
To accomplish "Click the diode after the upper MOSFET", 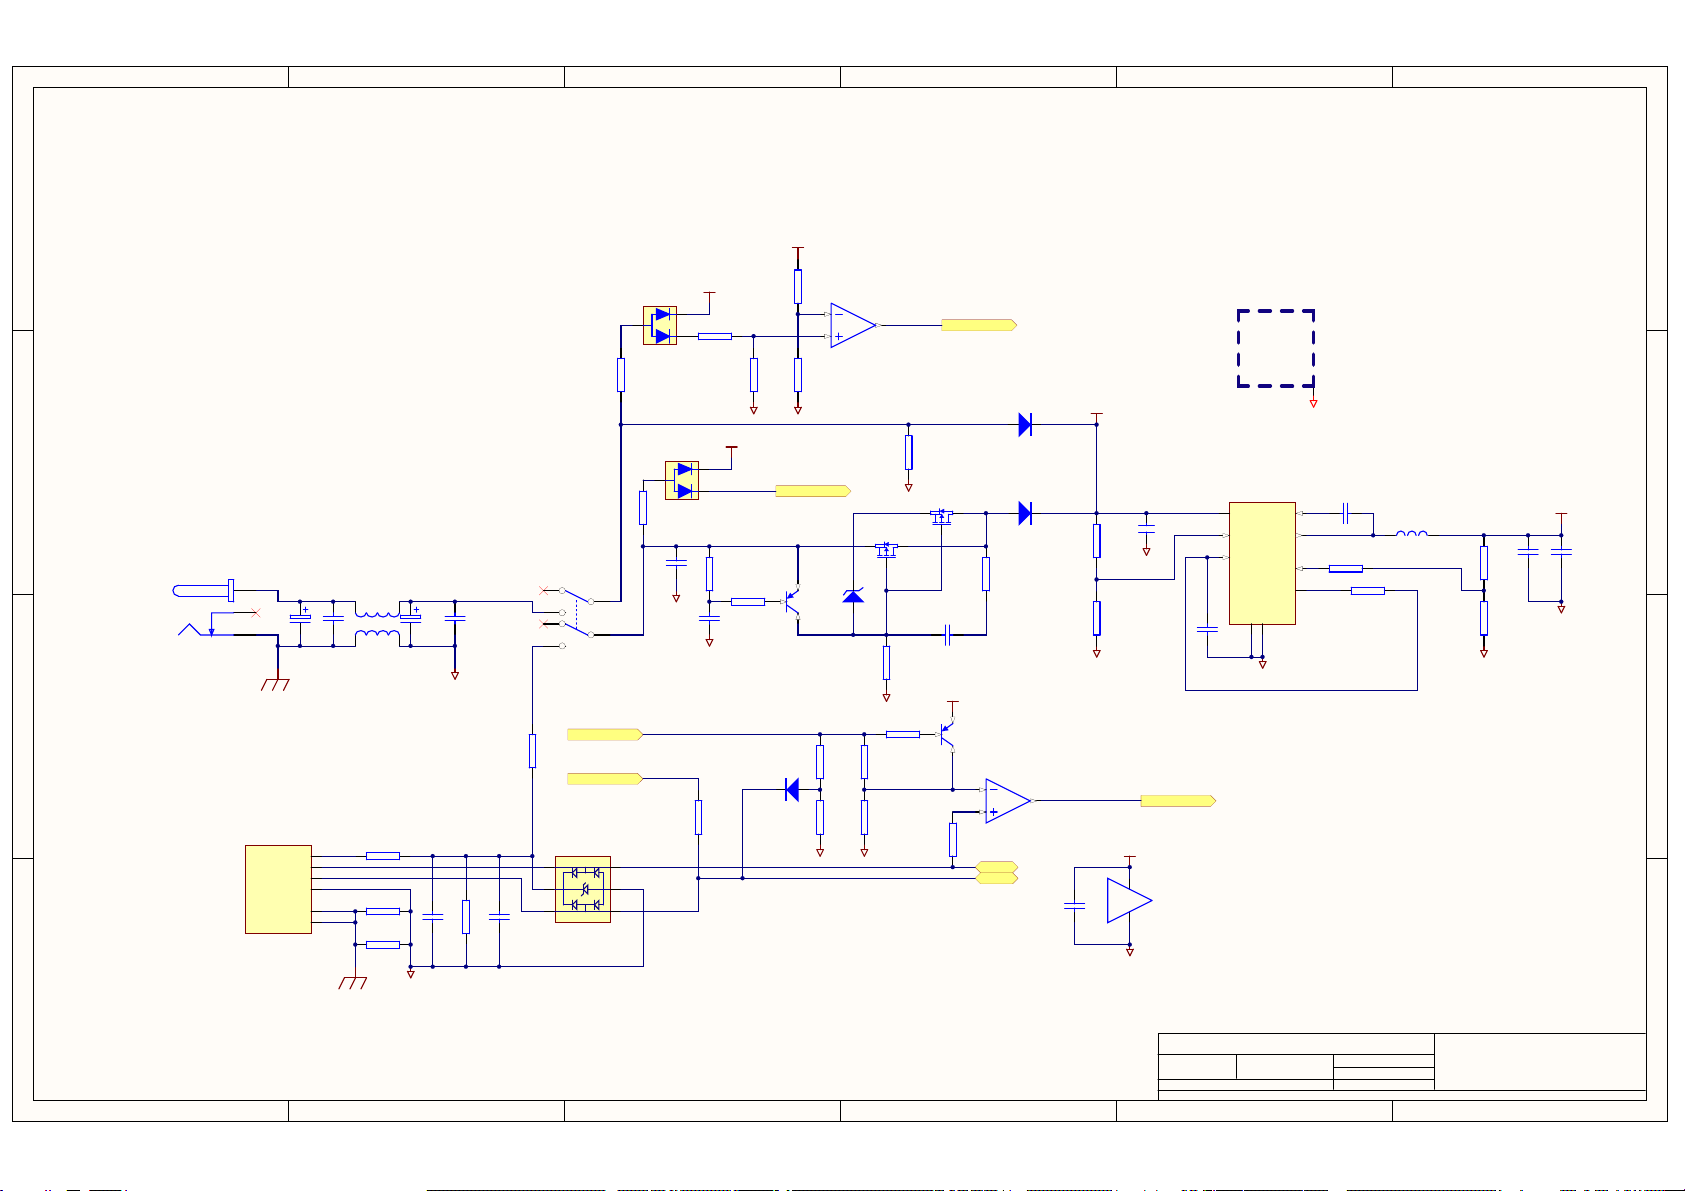I will [x=1025, y=513].
